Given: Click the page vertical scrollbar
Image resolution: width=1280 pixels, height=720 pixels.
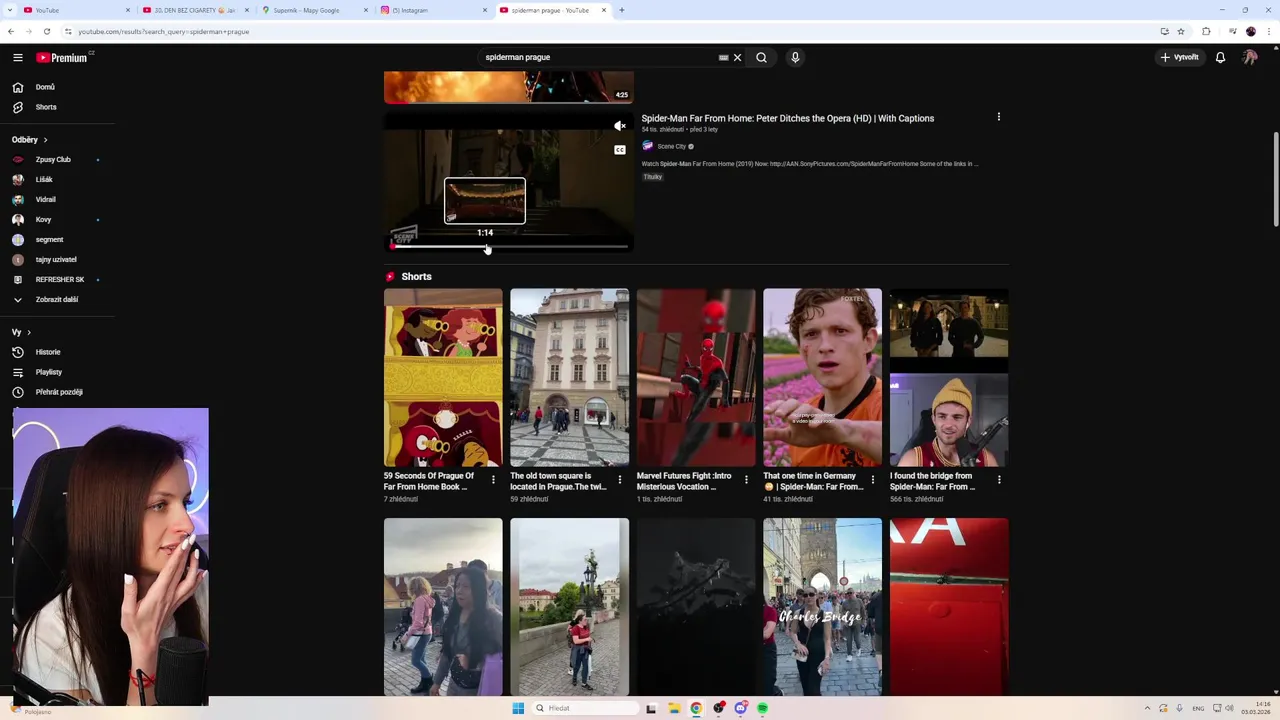Looking at the screenshot, I should pos(1275,180).
